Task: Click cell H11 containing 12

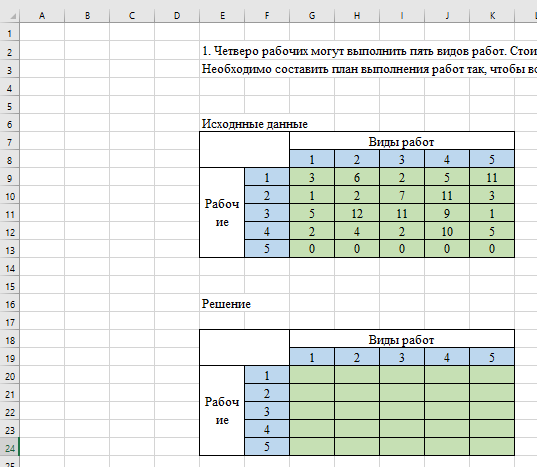Action: [x=357, y=213]
